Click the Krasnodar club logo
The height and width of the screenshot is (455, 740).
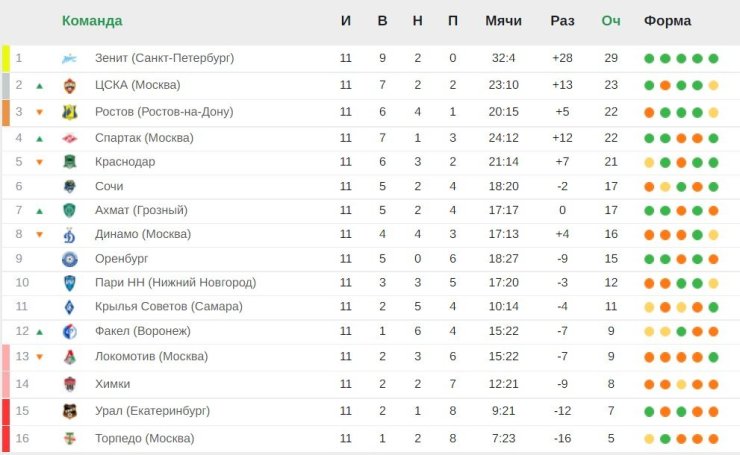[x=69, y=162]
